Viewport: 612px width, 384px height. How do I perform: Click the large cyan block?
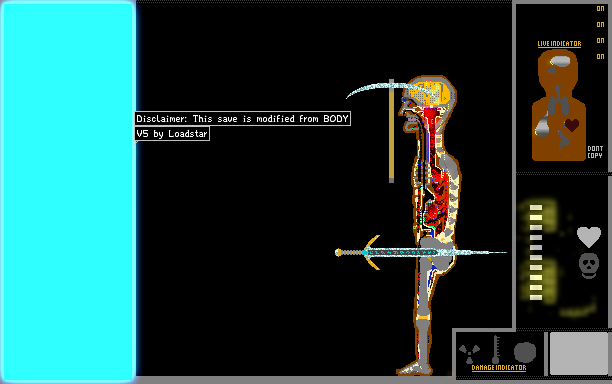(x=69, y=191)
